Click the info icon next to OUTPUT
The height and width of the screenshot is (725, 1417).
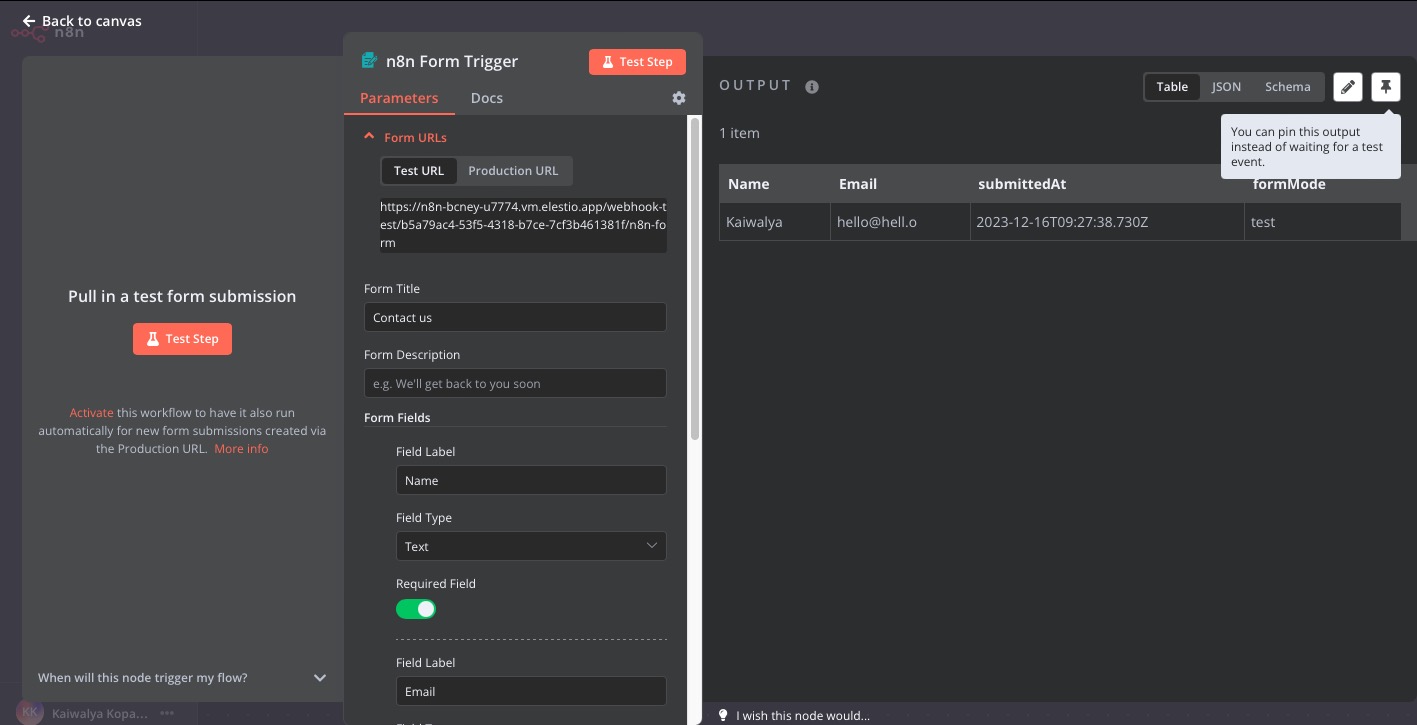pyautogui.click(x=811, y=86)
